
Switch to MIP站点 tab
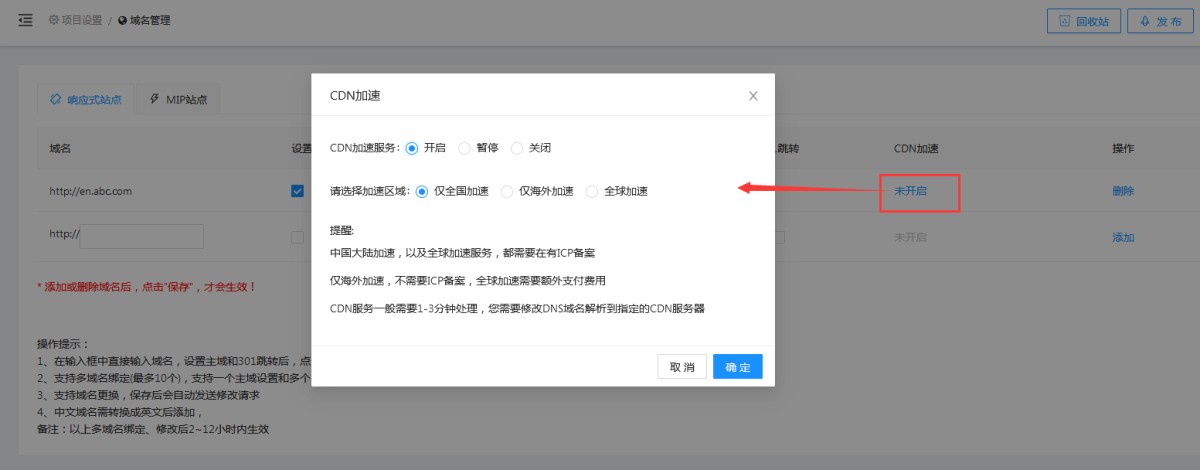[x=178, y=99]
